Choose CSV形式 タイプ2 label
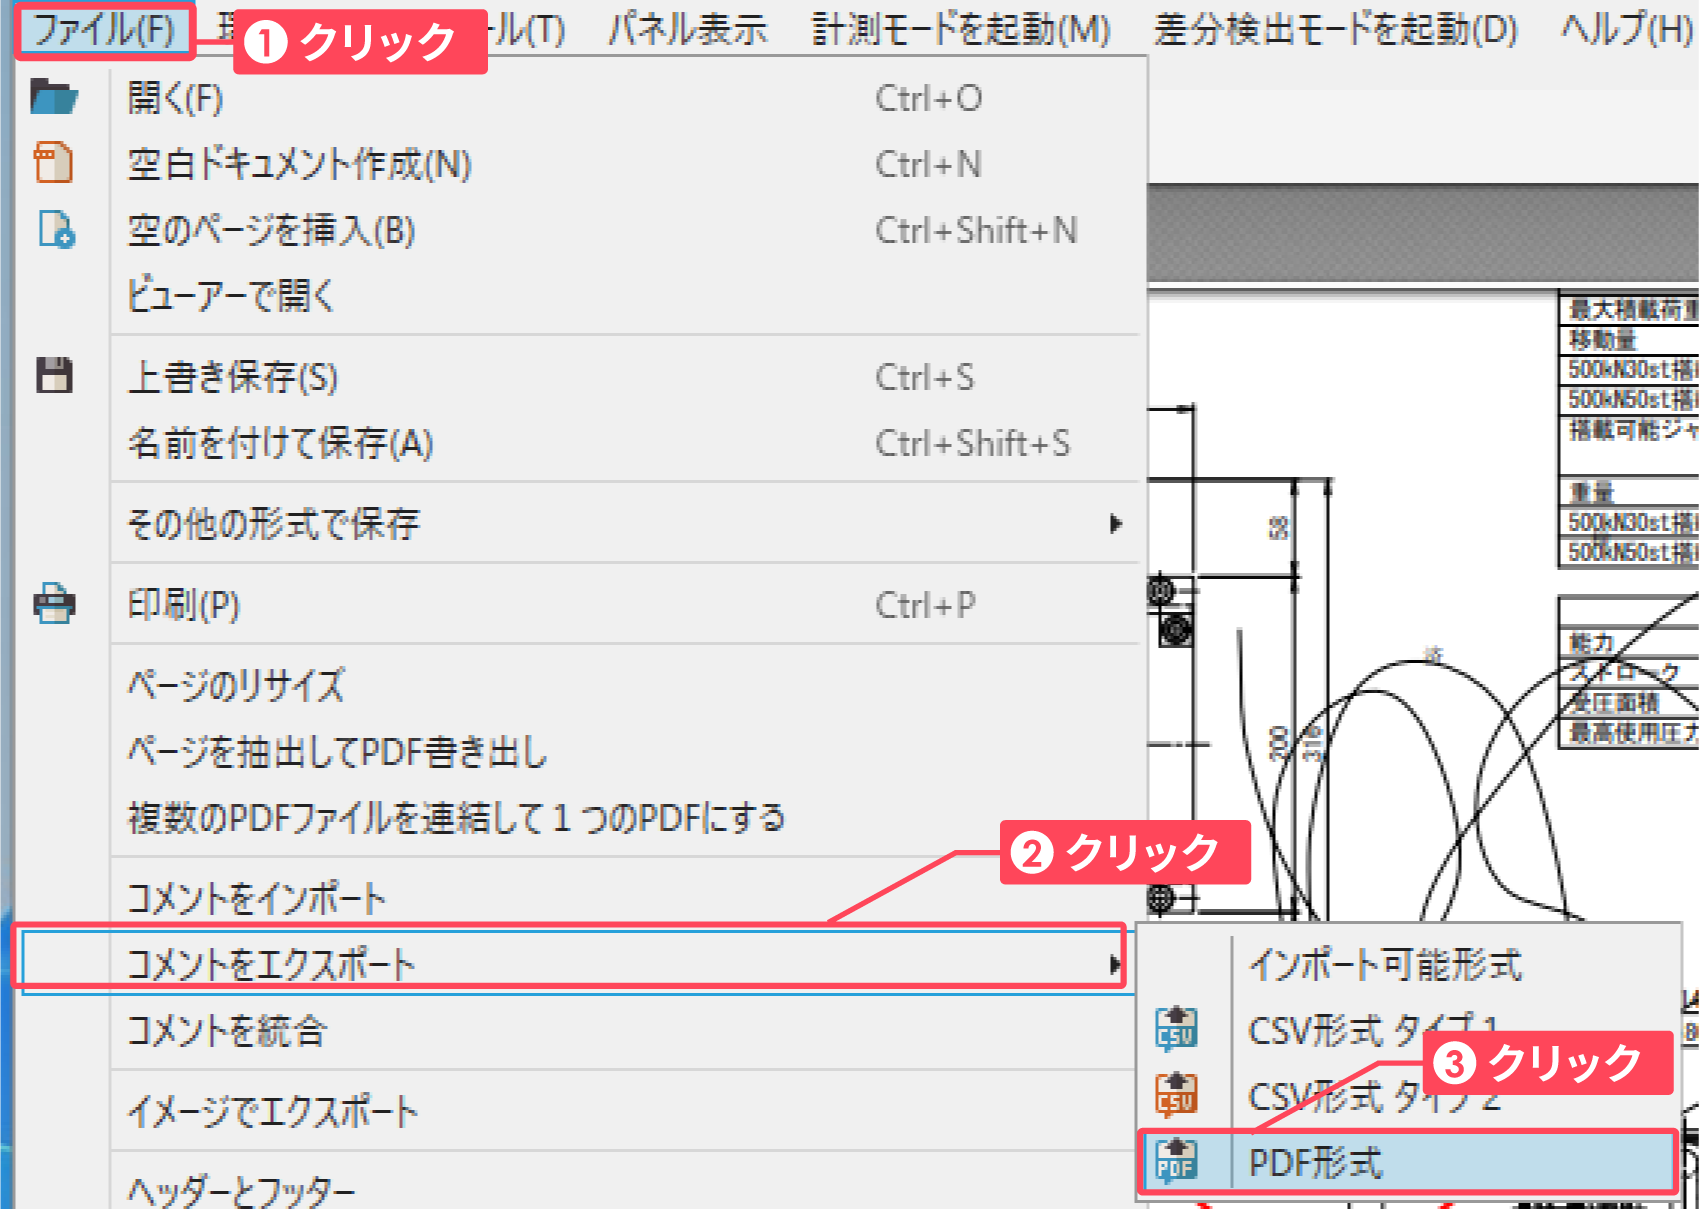Screen dimensions: 1699x1210 (x=1375, y=1096)
